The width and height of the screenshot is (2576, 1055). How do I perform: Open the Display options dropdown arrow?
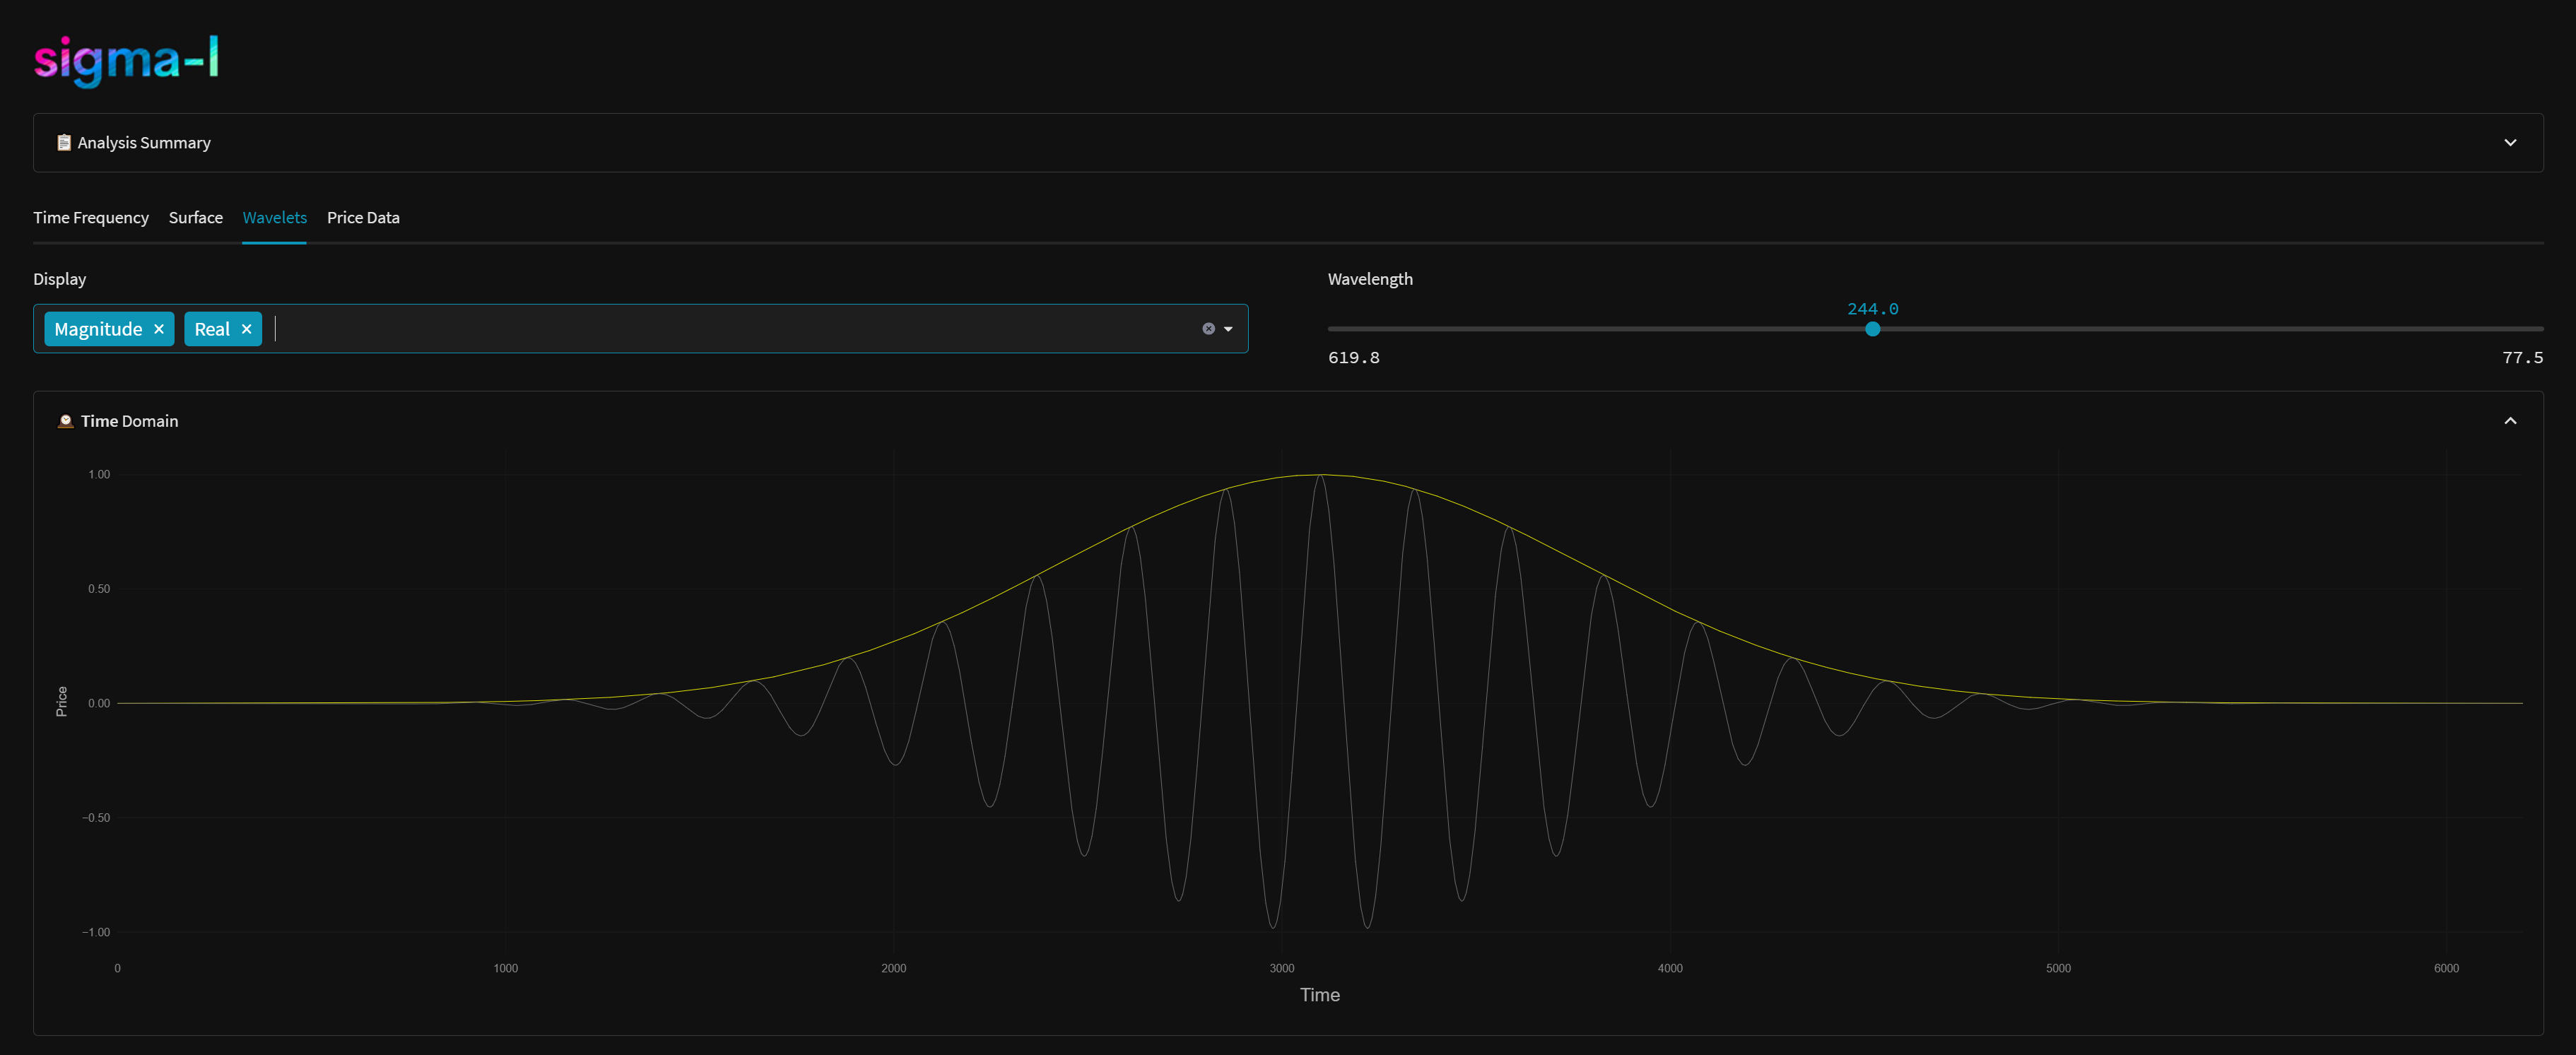1229,328
